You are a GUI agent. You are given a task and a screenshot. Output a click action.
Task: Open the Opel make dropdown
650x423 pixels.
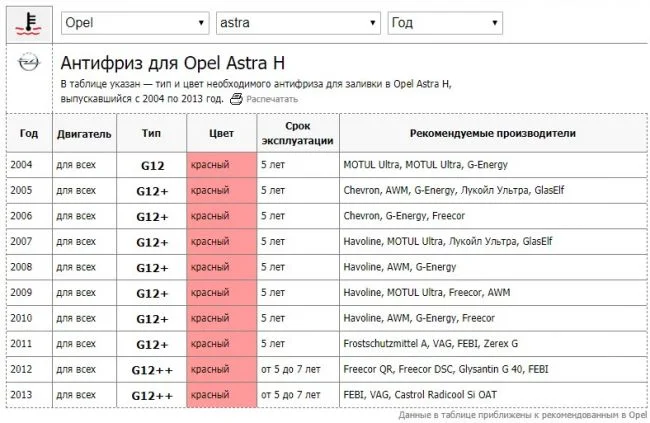click(x=133, y=22)
